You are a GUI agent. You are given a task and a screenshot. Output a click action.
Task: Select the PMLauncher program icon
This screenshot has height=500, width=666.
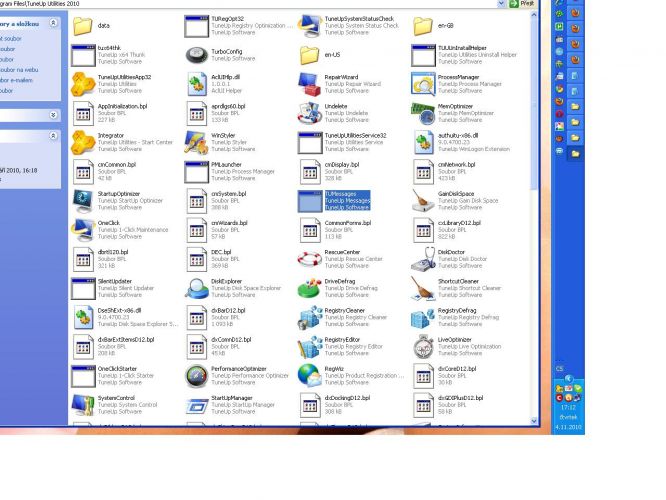point(196,172)
